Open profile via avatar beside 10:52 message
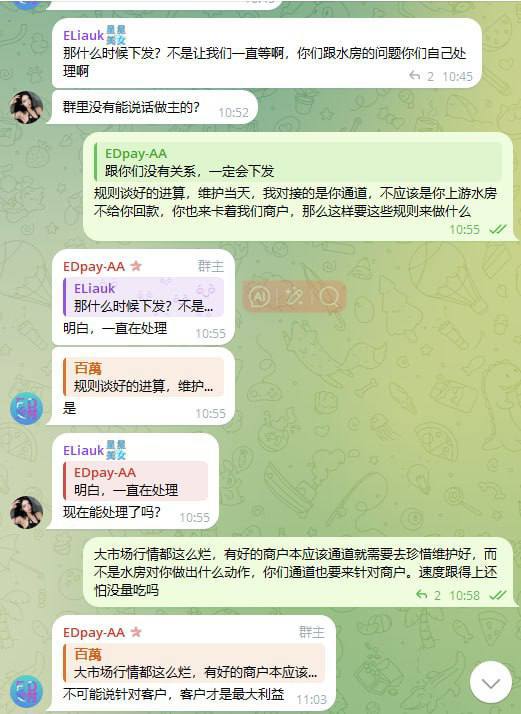This screenshot has height=714, width=521. pos(26,107)
